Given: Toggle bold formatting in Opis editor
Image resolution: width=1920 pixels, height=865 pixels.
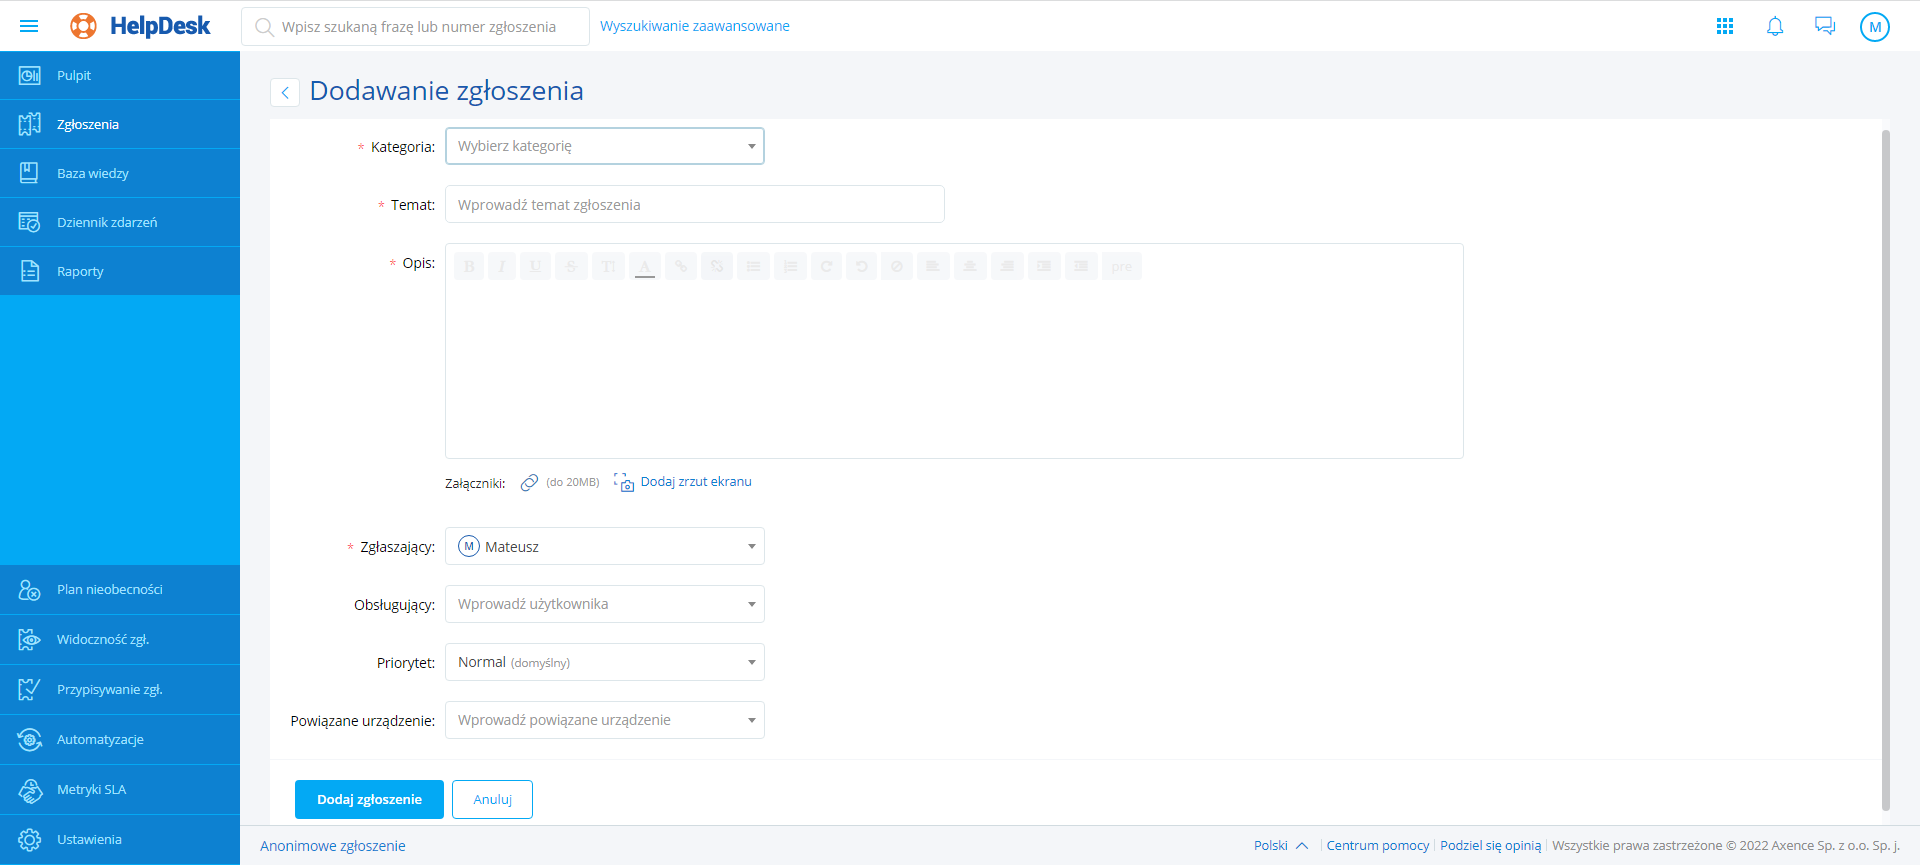Looking at the screenshot, I should pyautogui.click(x=469, y=267).
